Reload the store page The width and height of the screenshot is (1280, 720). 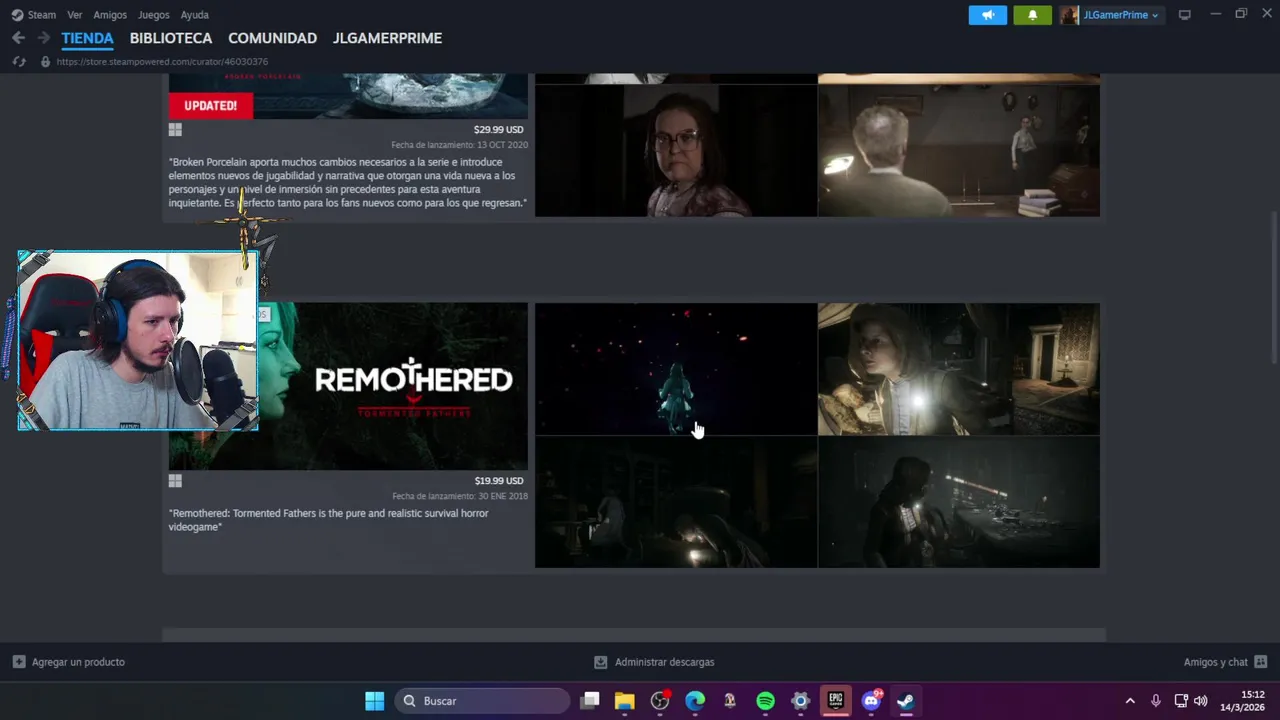18,62
